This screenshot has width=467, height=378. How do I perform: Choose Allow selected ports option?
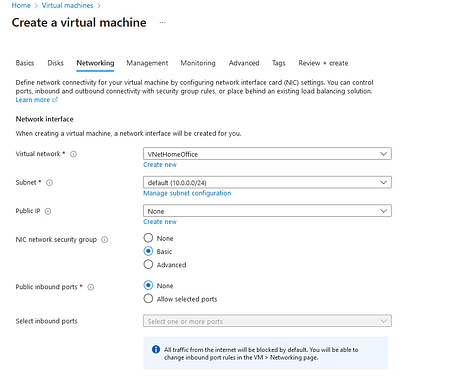pos(148,299)
